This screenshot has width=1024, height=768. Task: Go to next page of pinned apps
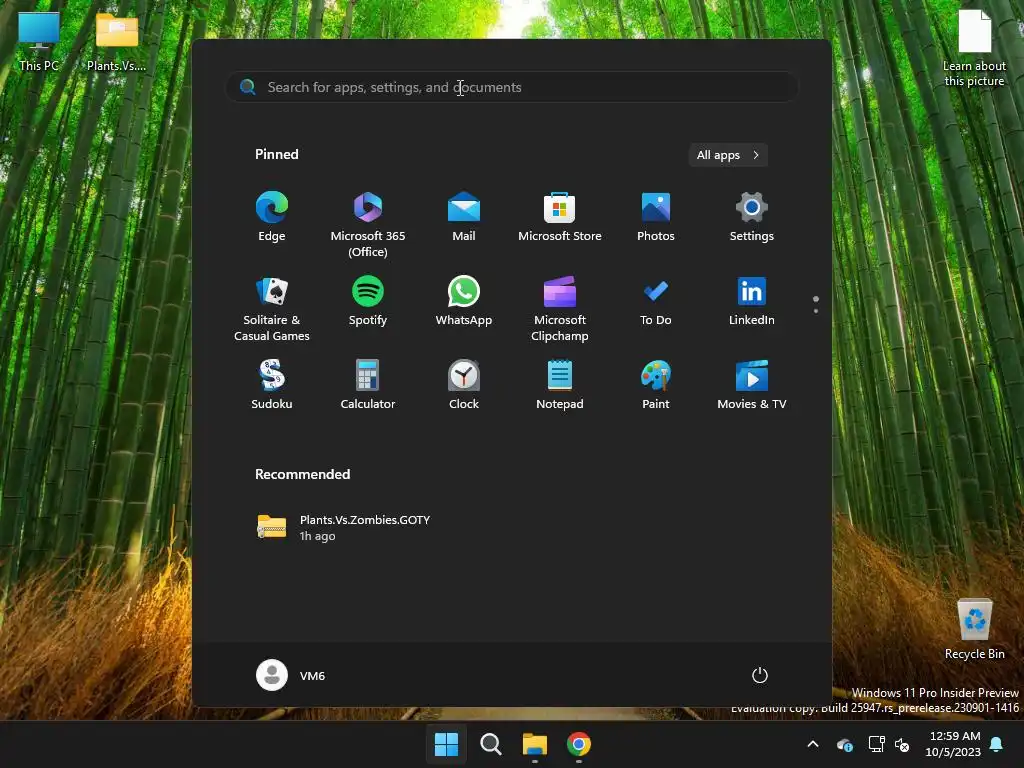pos(816,311)
